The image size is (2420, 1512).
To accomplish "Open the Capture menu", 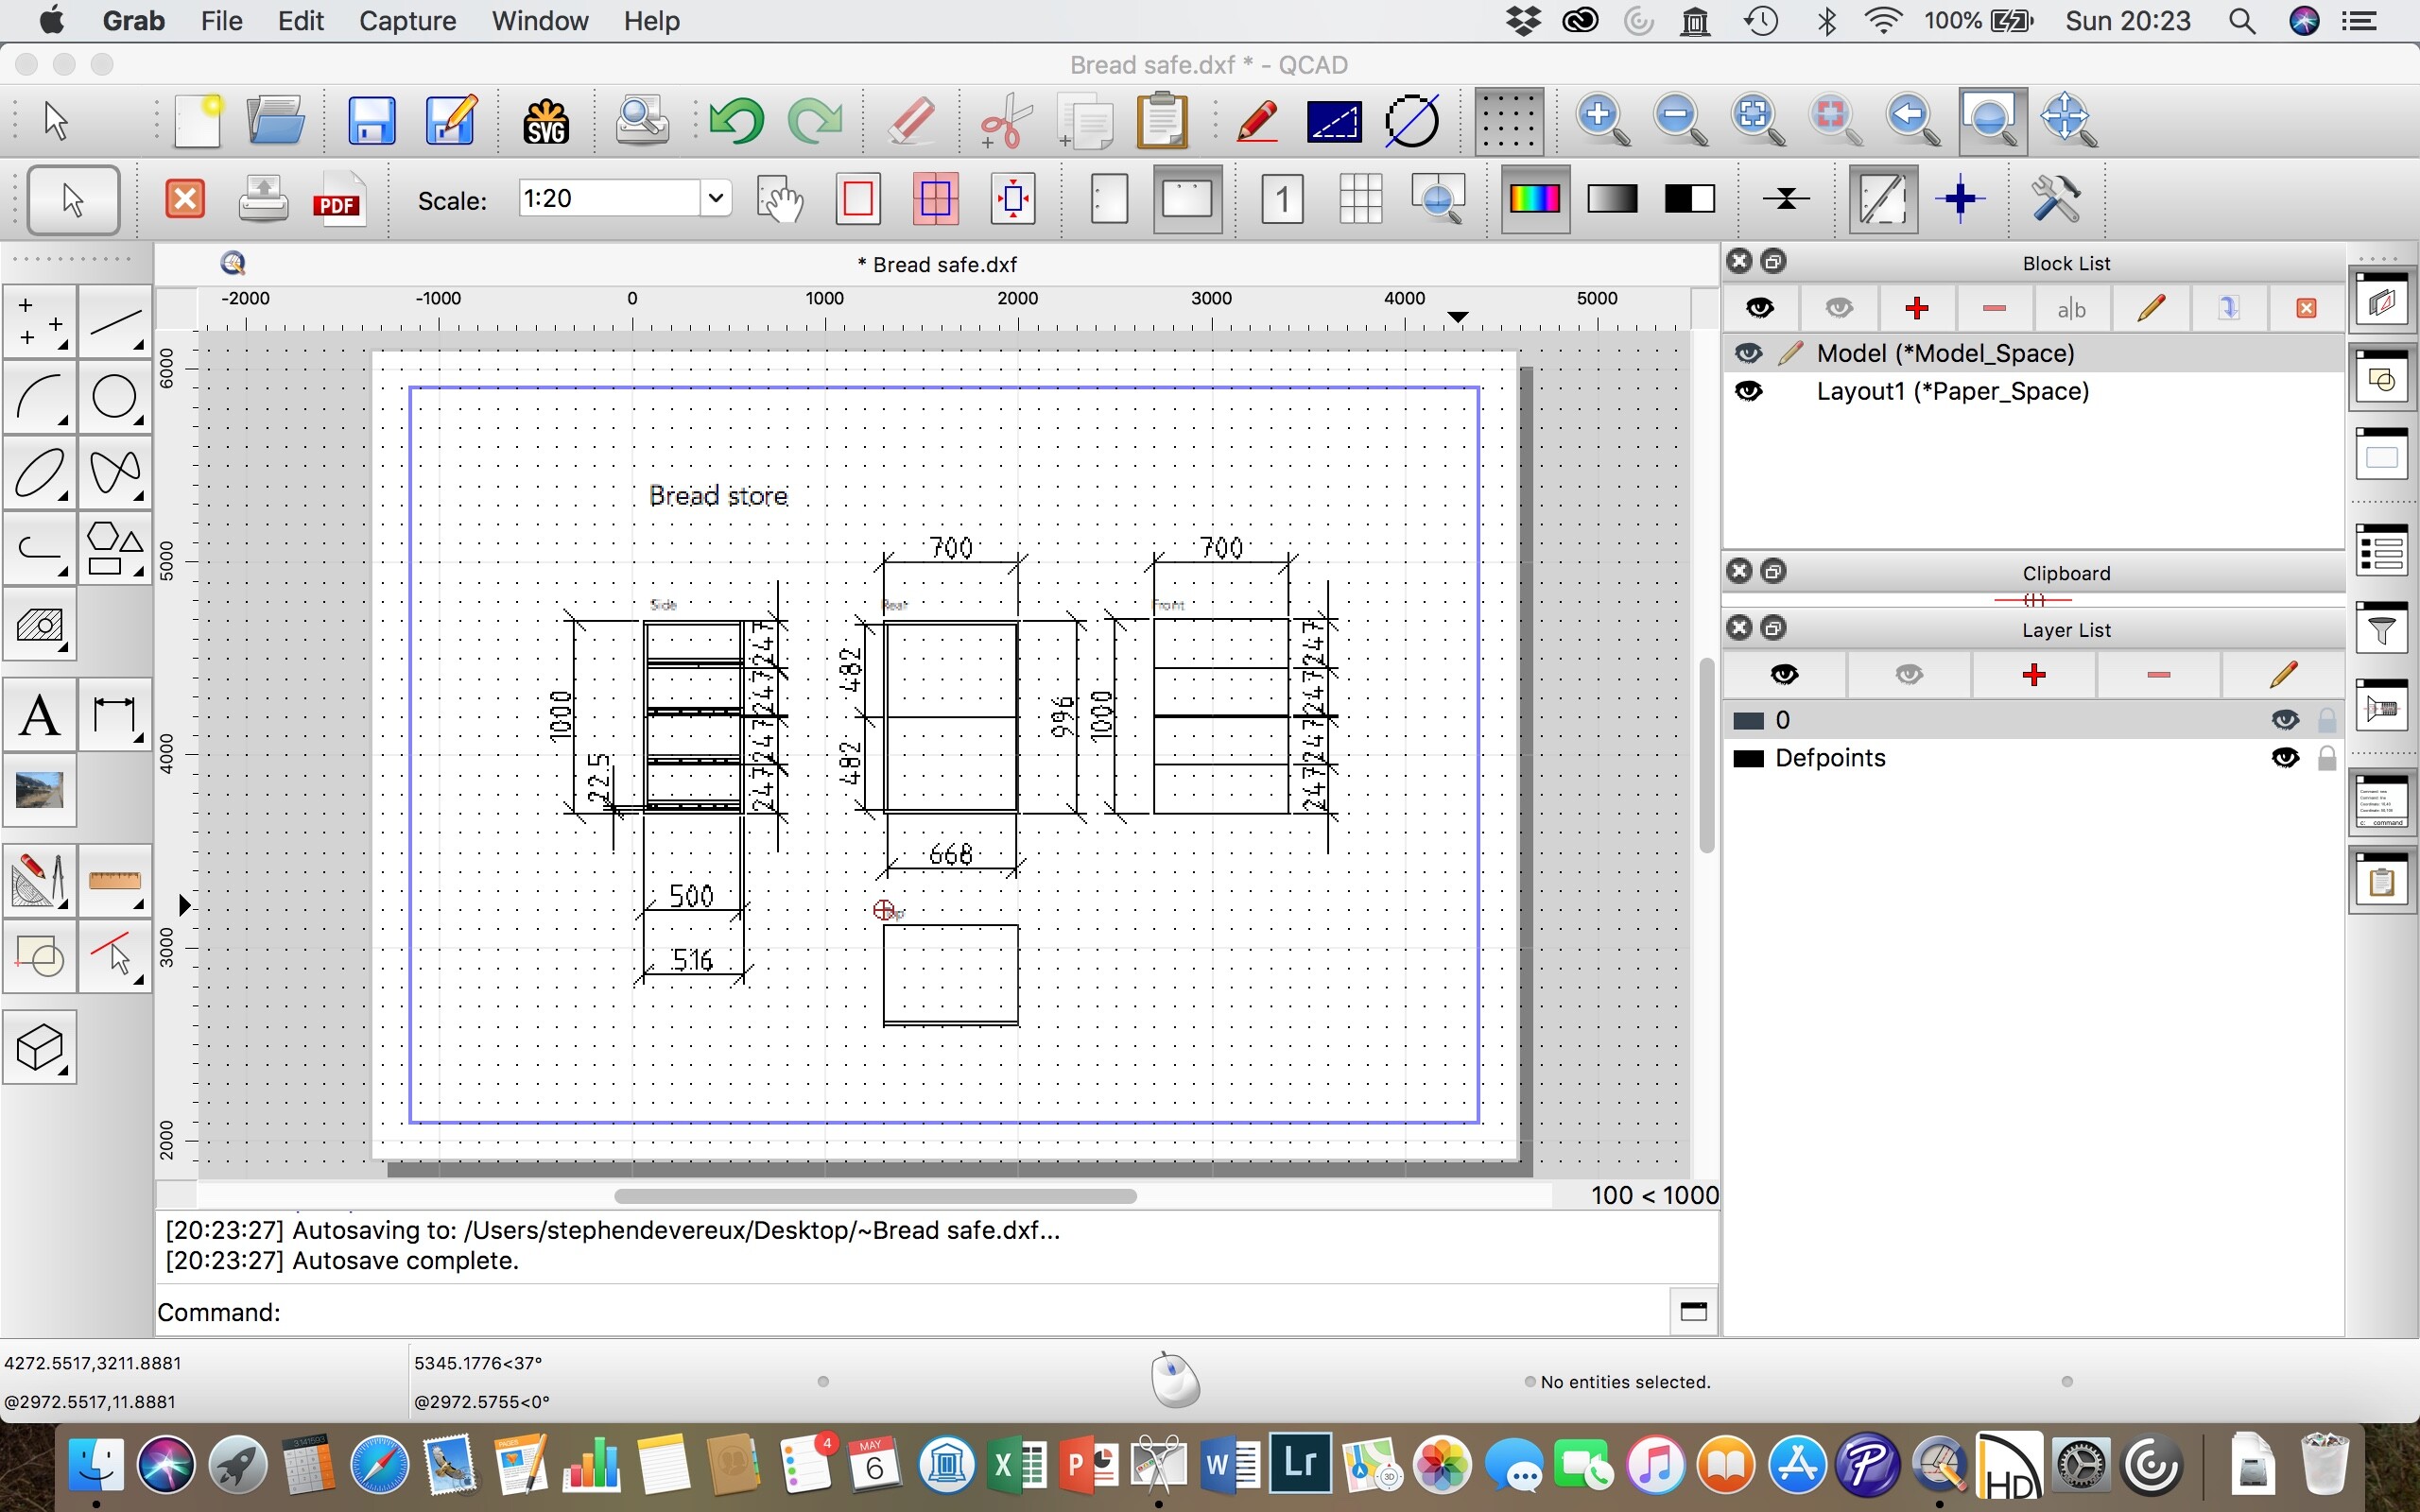I will (x=407, y=21).
